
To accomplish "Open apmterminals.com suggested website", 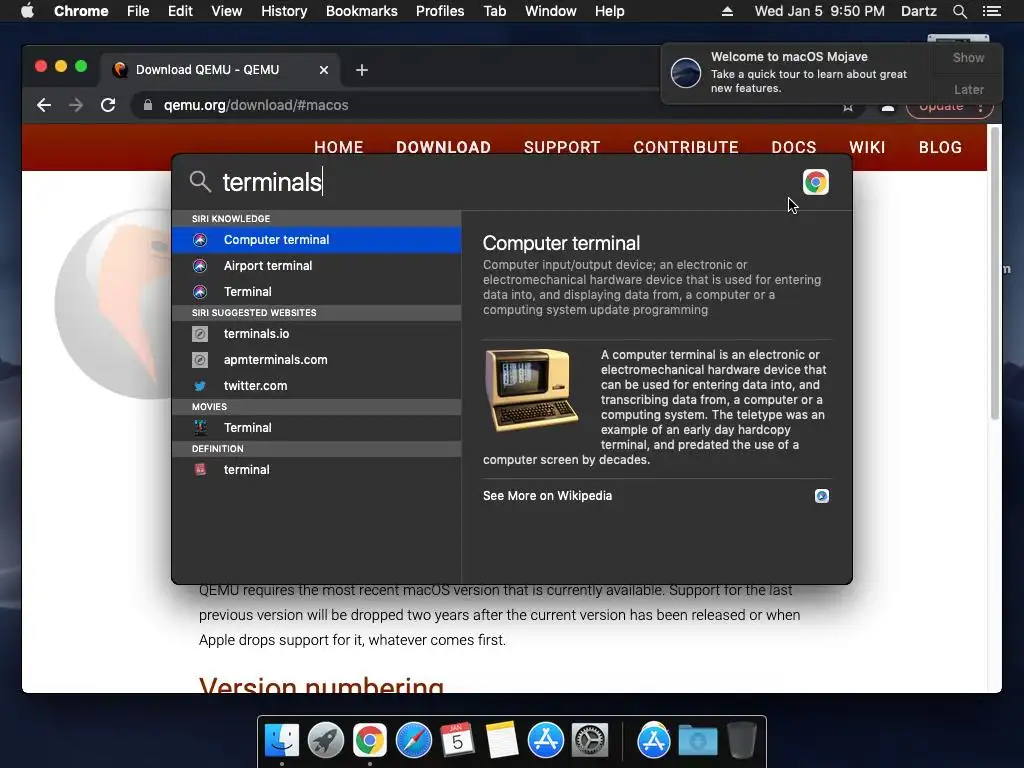I will (x=317, y=360).
